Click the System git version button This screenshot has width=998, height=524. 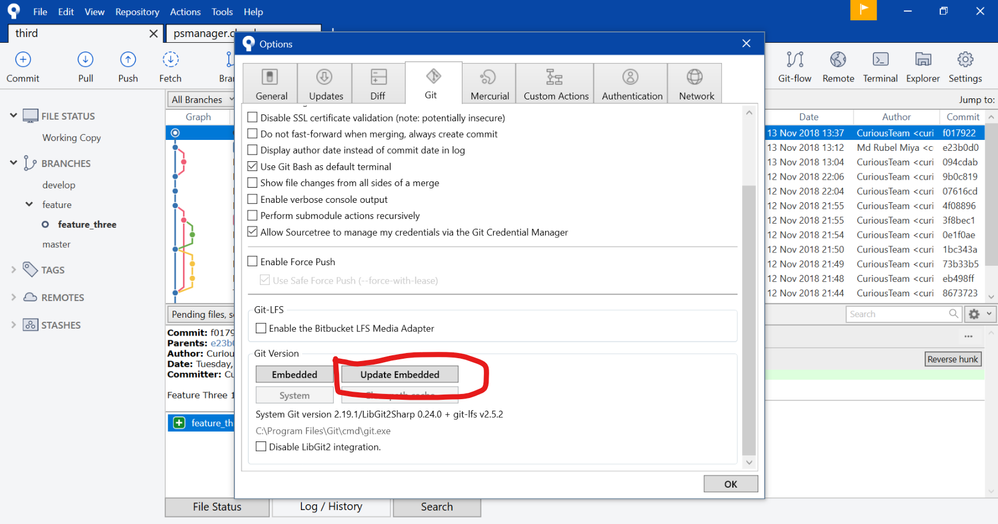tap(294, 395)
